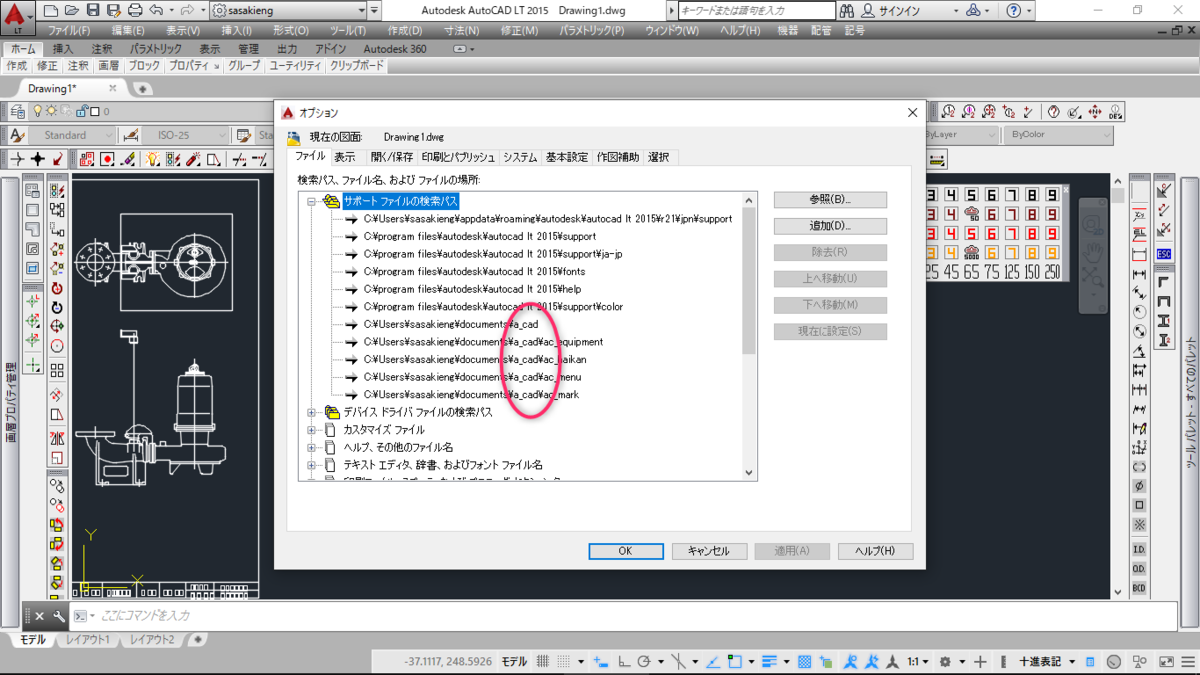This screenshot has width=1200, height=675.
Task: Click the workspace gear icon in status bar
Action: tap(945, 662)
